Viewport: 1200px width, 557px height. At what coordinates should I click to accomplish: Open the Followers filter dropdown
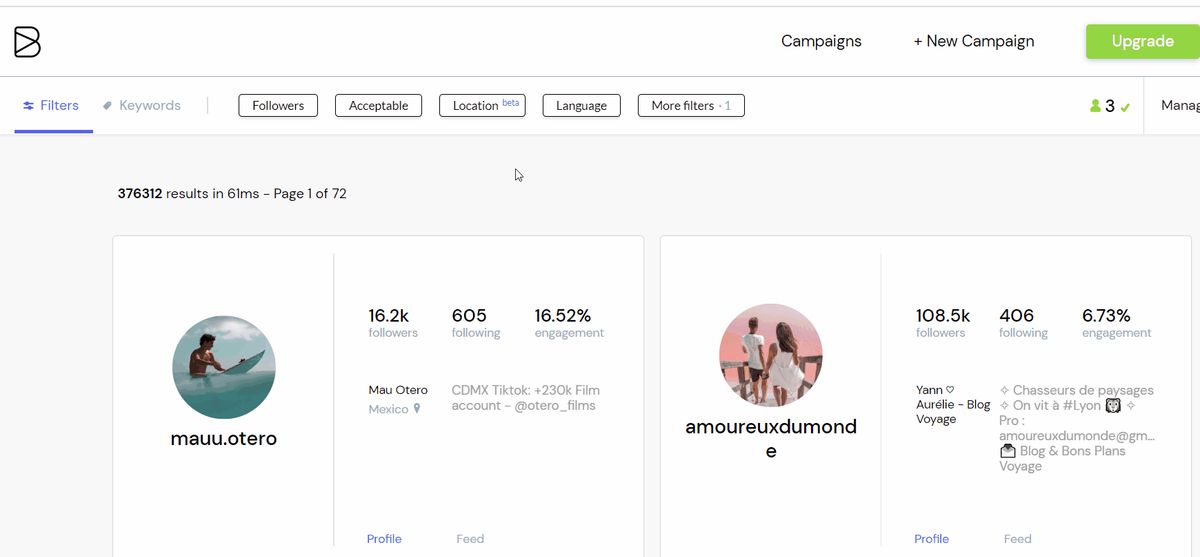(x=278, y=106)
